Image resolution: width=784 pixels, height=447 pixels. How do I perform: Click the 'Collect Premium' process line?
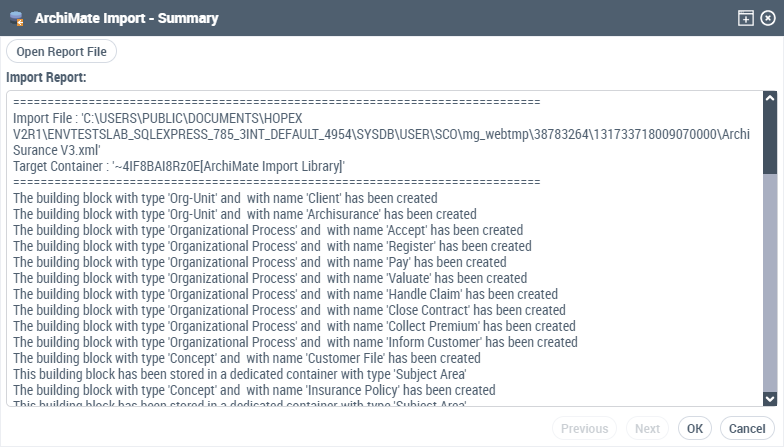click(x=294, y=326)
